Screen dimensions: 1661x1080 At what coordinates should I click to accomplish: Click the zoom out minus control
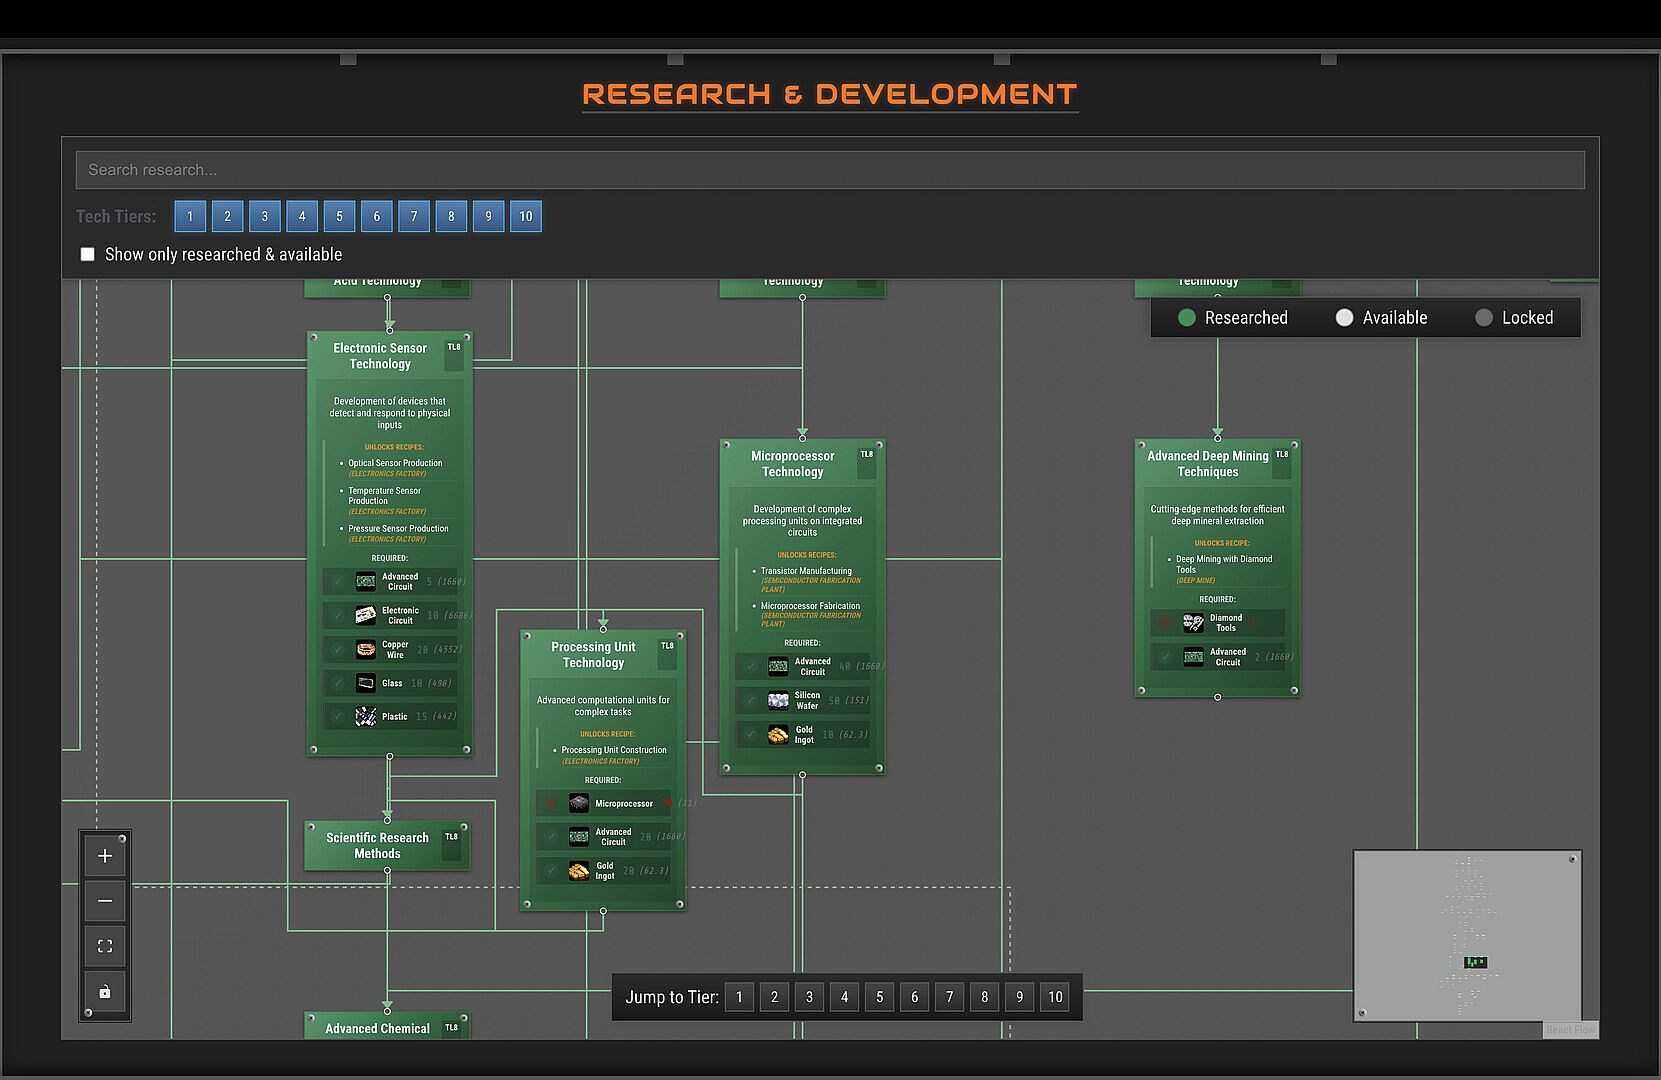point(105,901)
